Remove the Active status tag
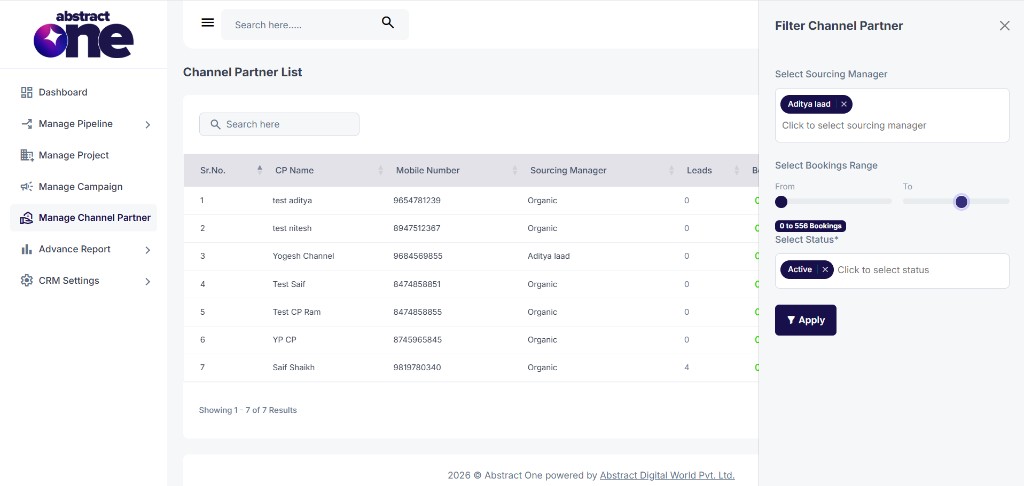 (825, 270)
